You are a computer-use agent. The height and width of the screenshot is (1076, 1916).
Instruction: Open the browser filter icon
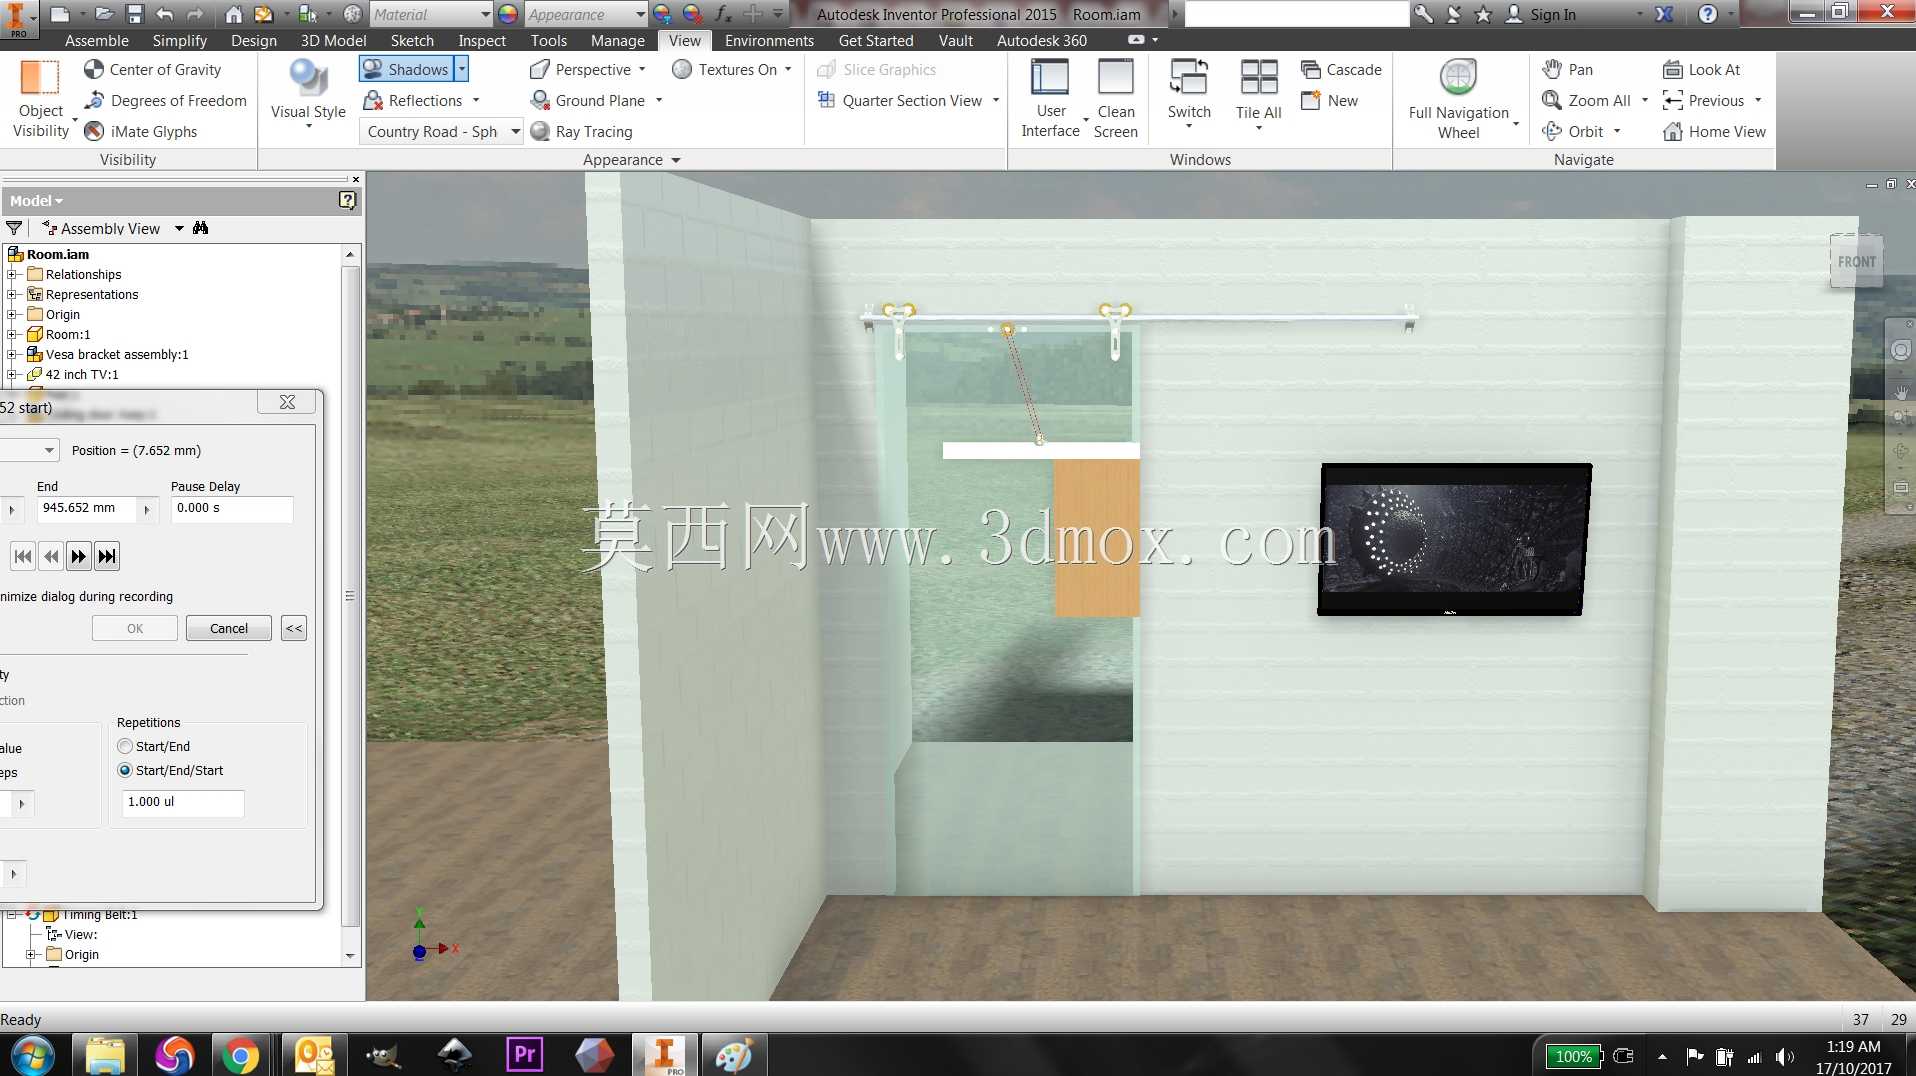coord(14,228)
